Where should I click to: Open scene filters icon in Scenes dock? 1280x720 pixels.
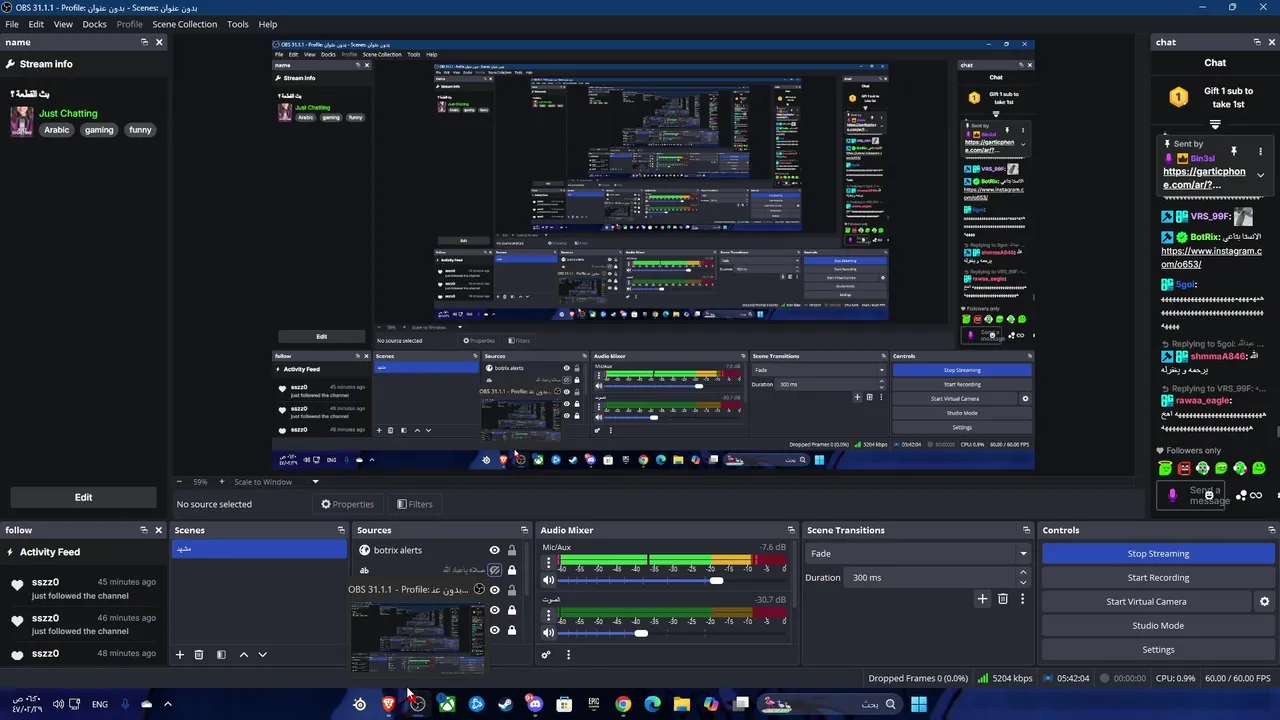[x=221, y=655]
